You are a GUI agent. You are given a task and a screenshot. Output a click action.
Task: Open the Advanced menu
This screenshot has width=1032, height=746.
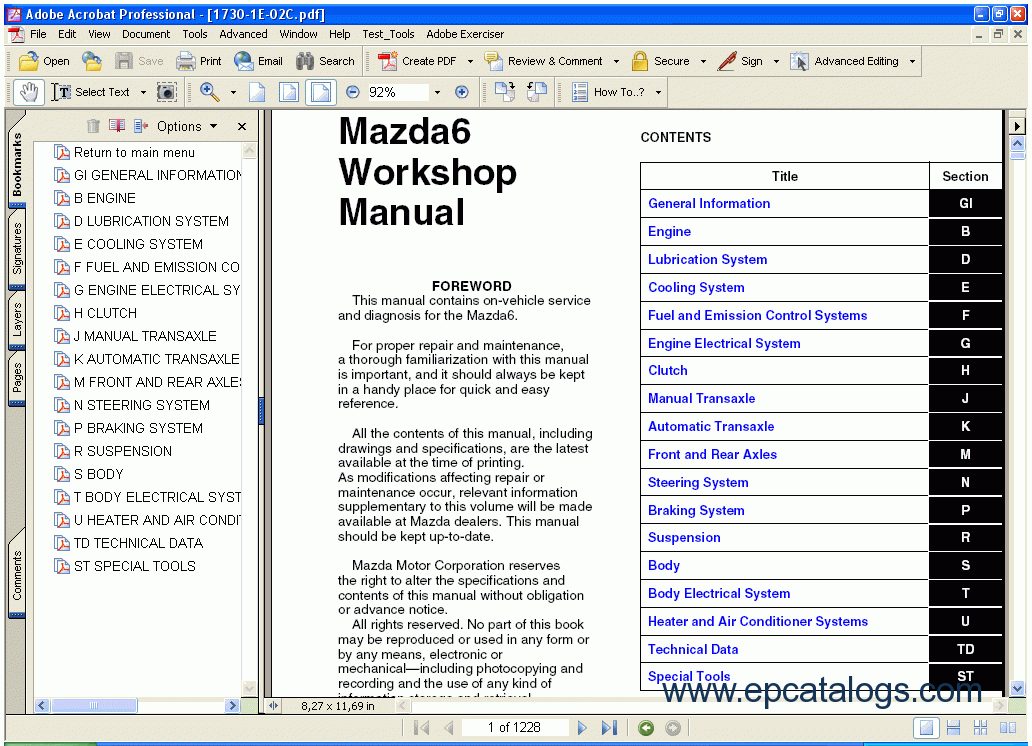tap(244, 34)
